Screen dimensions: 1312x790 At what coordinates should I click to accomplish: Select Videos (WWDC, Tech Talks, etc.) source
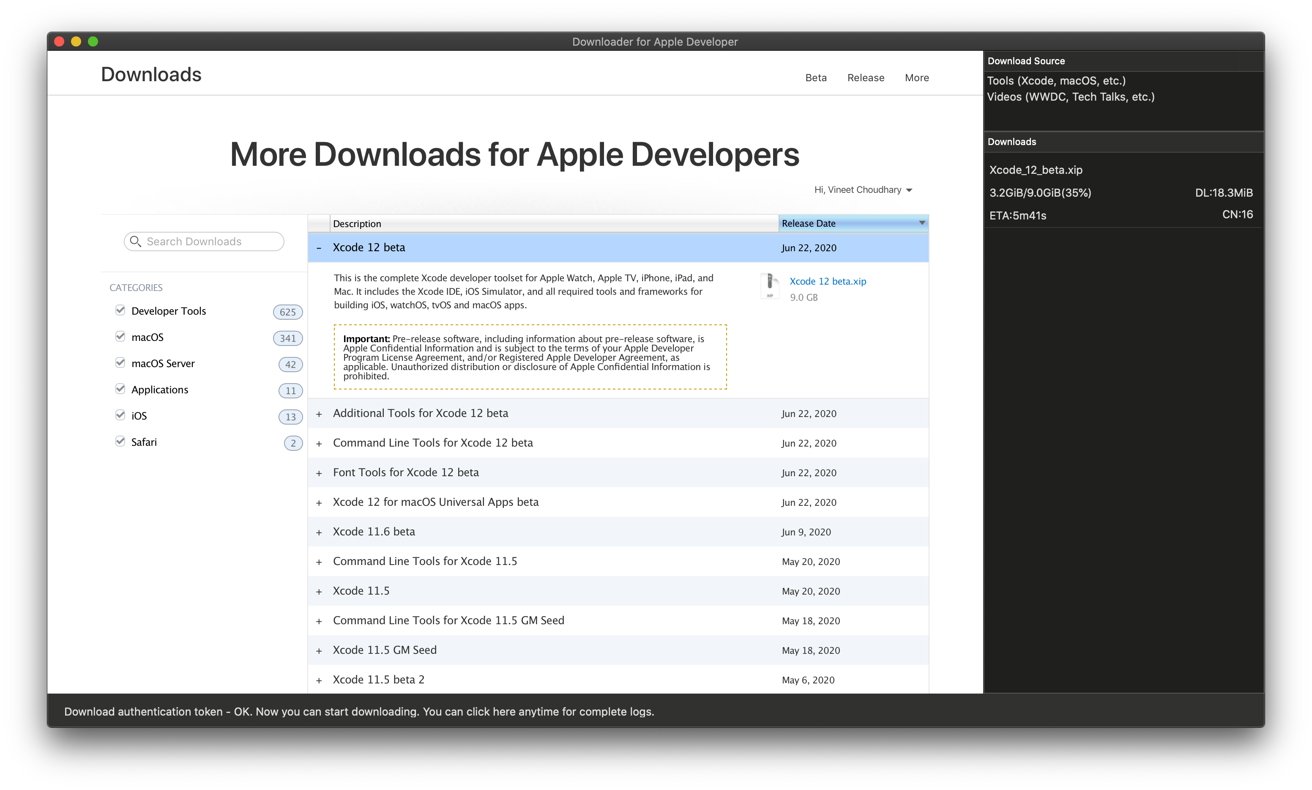(x=1070, y=97)
